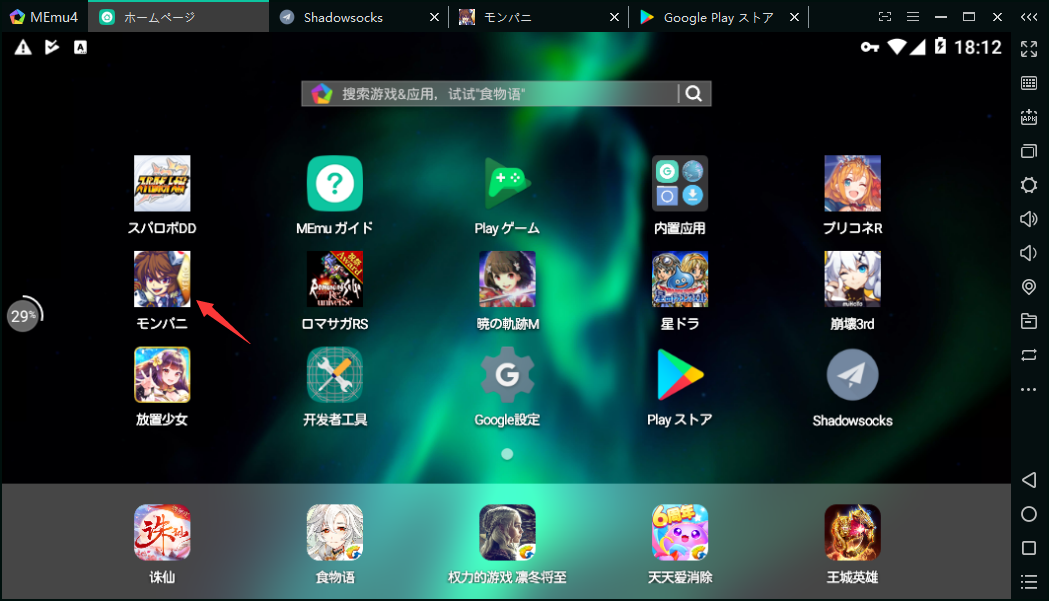Open the keyboard mapping tool
1049x601 pixels.
[x=1029, y=83]
